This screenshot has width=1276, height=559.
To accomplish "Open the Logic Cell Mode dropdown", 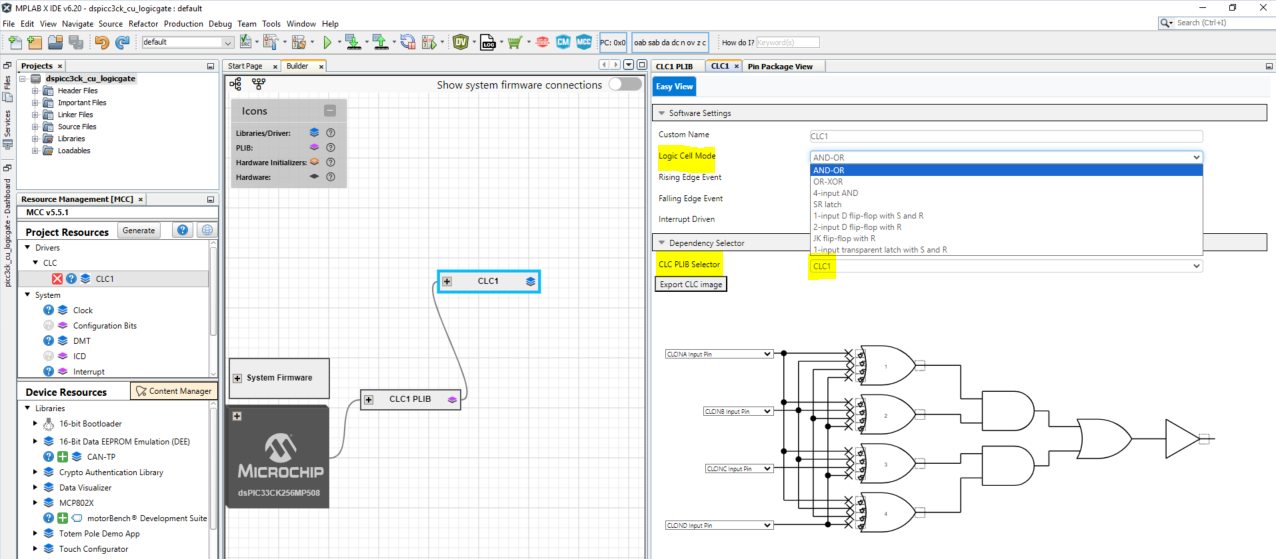I will click(1006, 157).
